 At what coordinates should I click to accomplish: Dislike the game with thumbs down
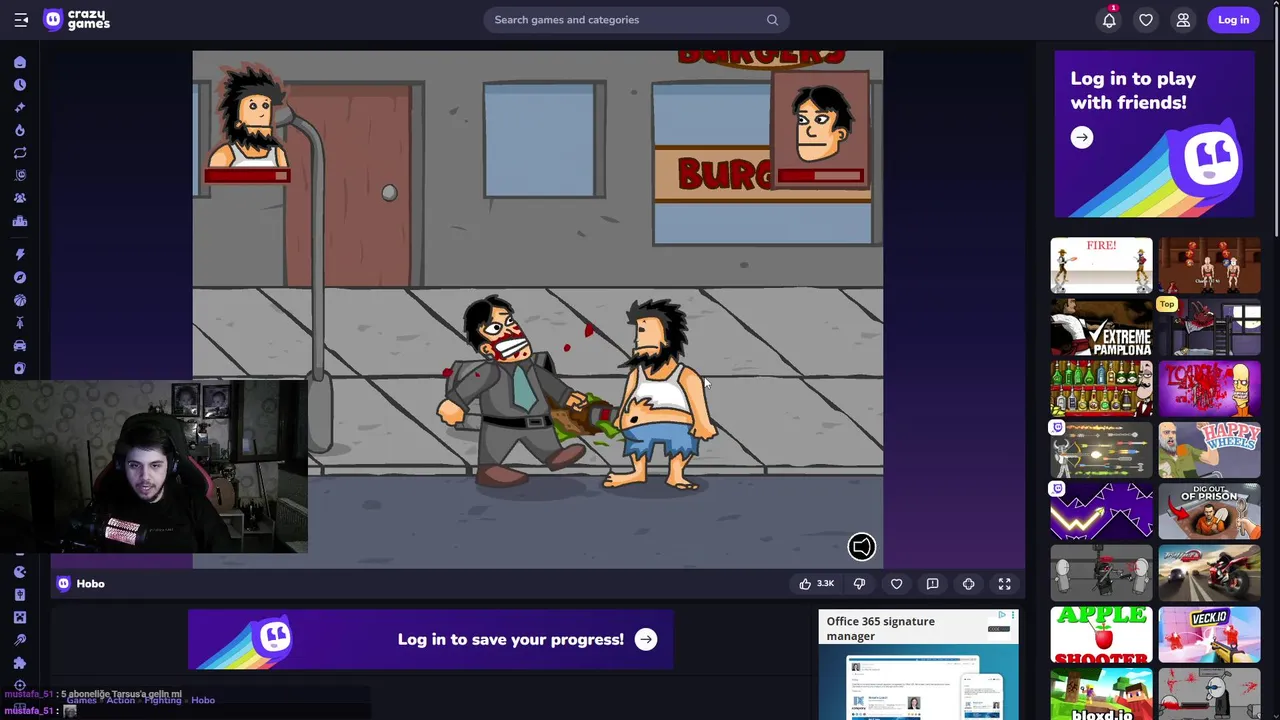click(859, 584)
